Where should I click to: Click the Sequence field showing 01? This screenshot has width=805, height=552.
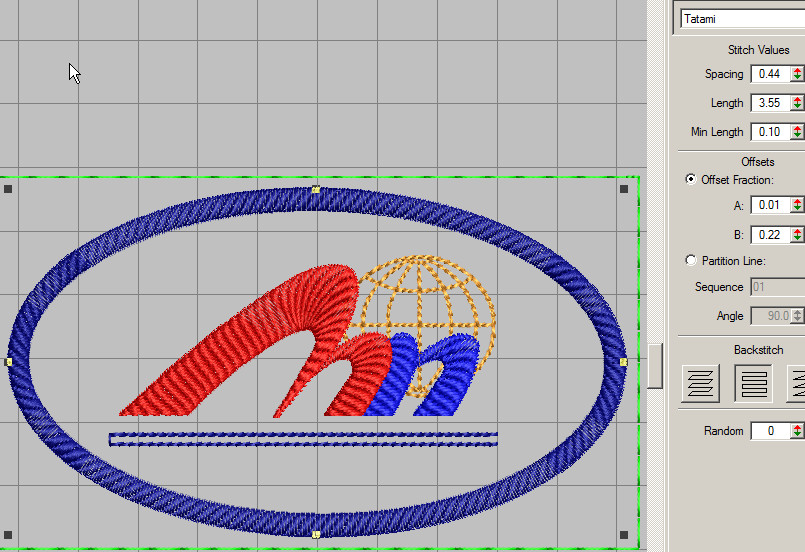click(x=777, y=287)
